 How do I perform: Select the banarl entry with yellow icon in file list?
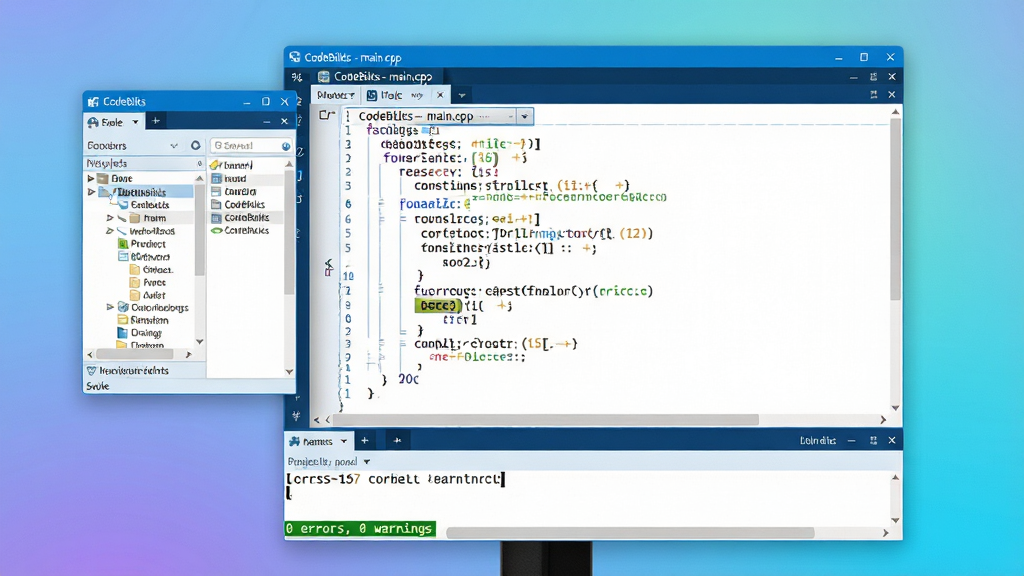pos(232,165)
